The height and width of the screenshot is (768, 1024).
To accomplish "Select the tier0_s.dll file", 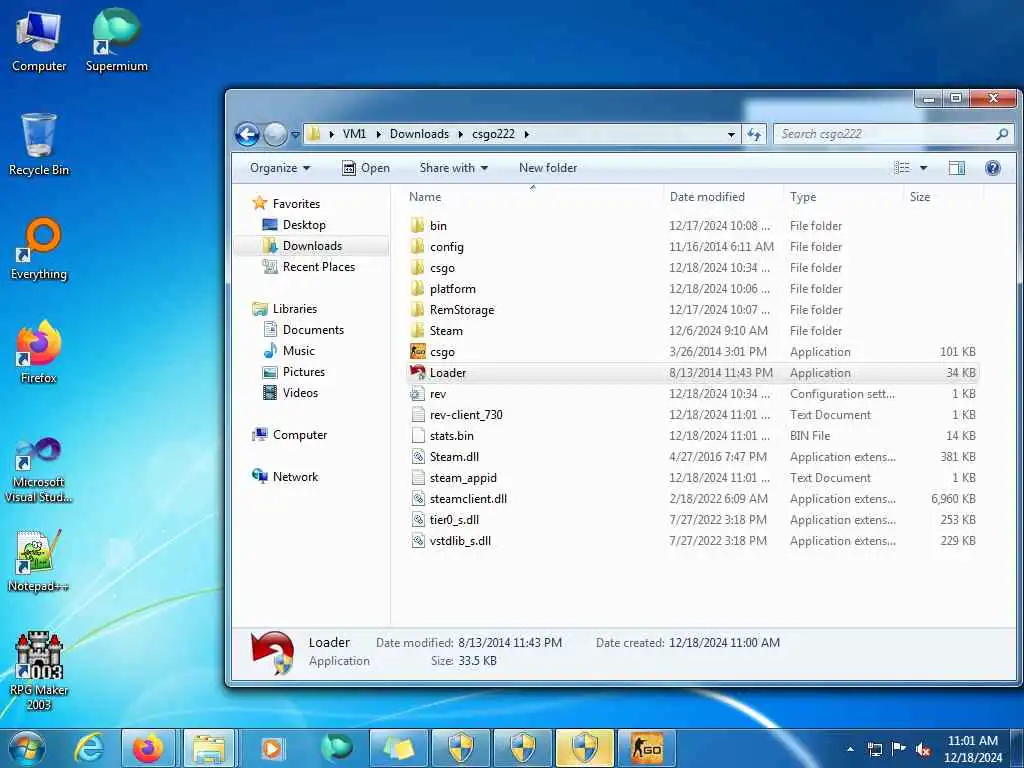I will pos(454,520).
